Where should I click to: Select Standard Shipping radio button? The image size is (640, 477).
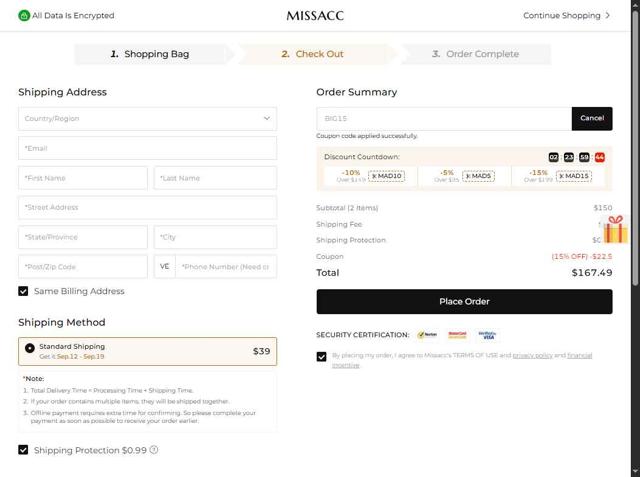point(30,348)
